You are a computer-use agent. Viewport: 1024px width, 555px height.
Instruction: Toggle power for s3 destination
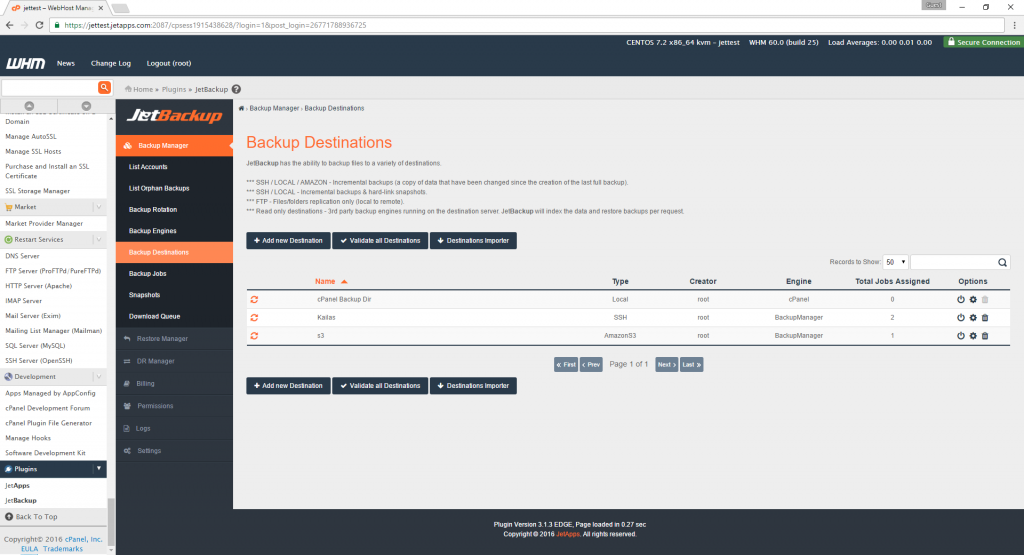click(961, 336)
